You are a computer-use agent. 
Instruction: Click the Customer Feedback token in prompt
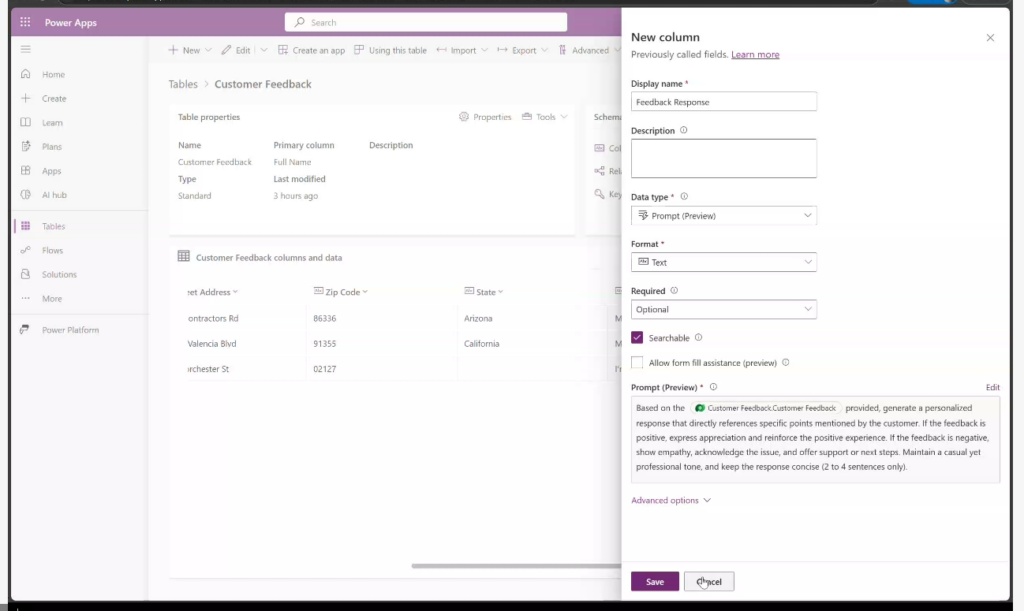point(765,408)
